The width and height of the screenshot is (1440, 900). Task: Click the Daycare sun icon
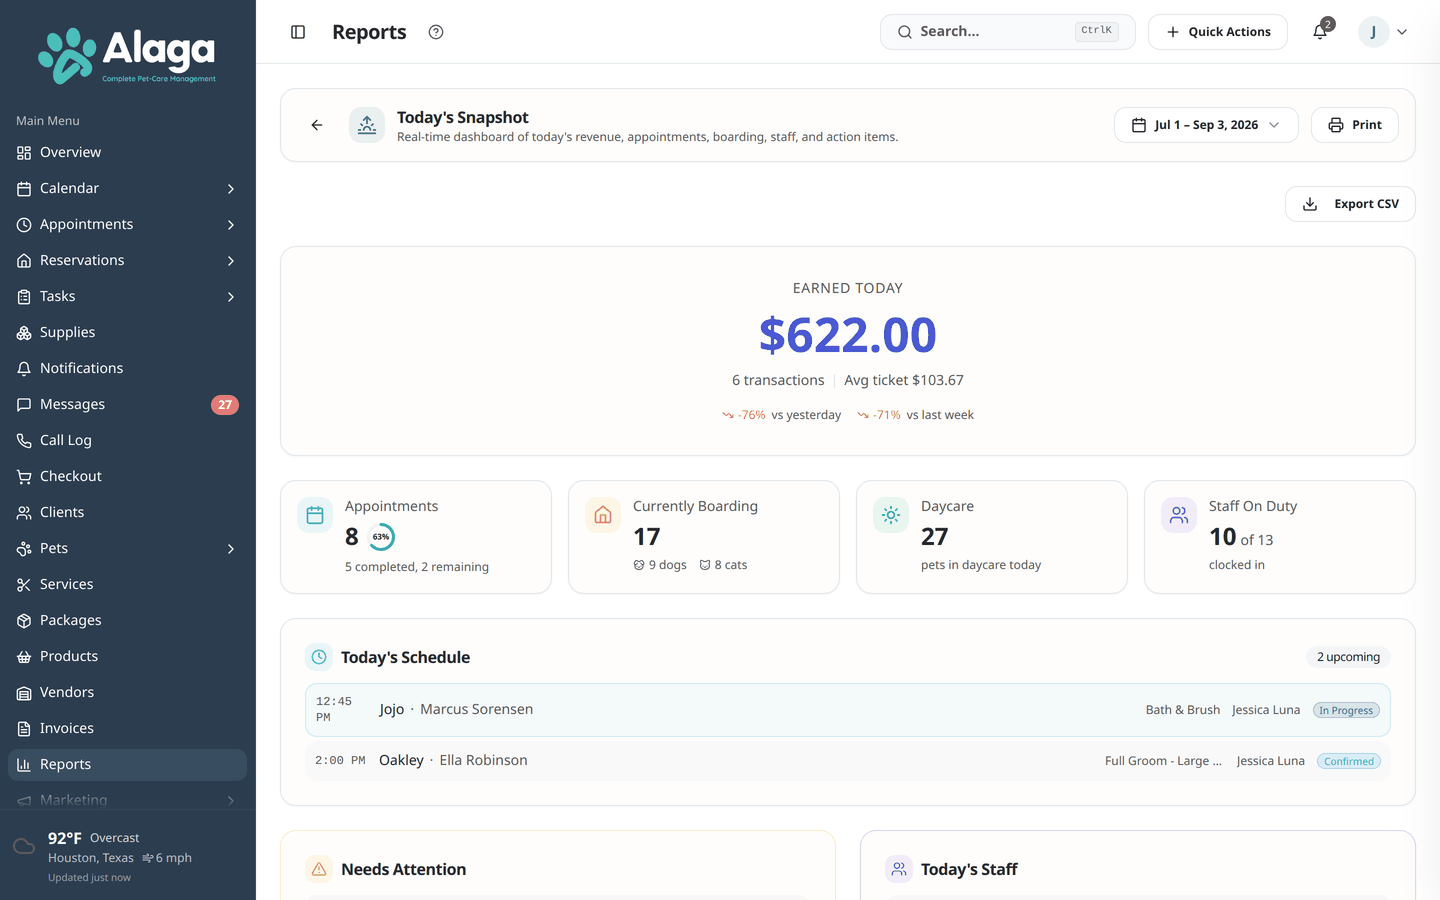(891, 516)
